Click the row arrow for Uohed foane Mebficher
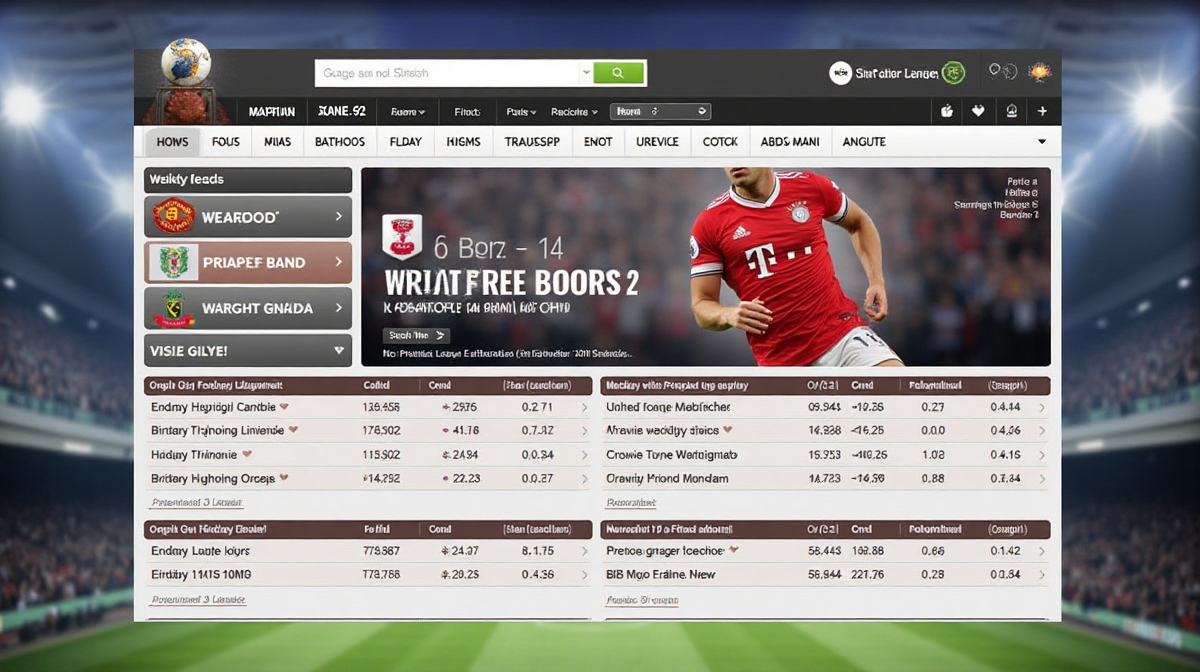This screenshot has height=672, width=1200. coord(1041,408)
